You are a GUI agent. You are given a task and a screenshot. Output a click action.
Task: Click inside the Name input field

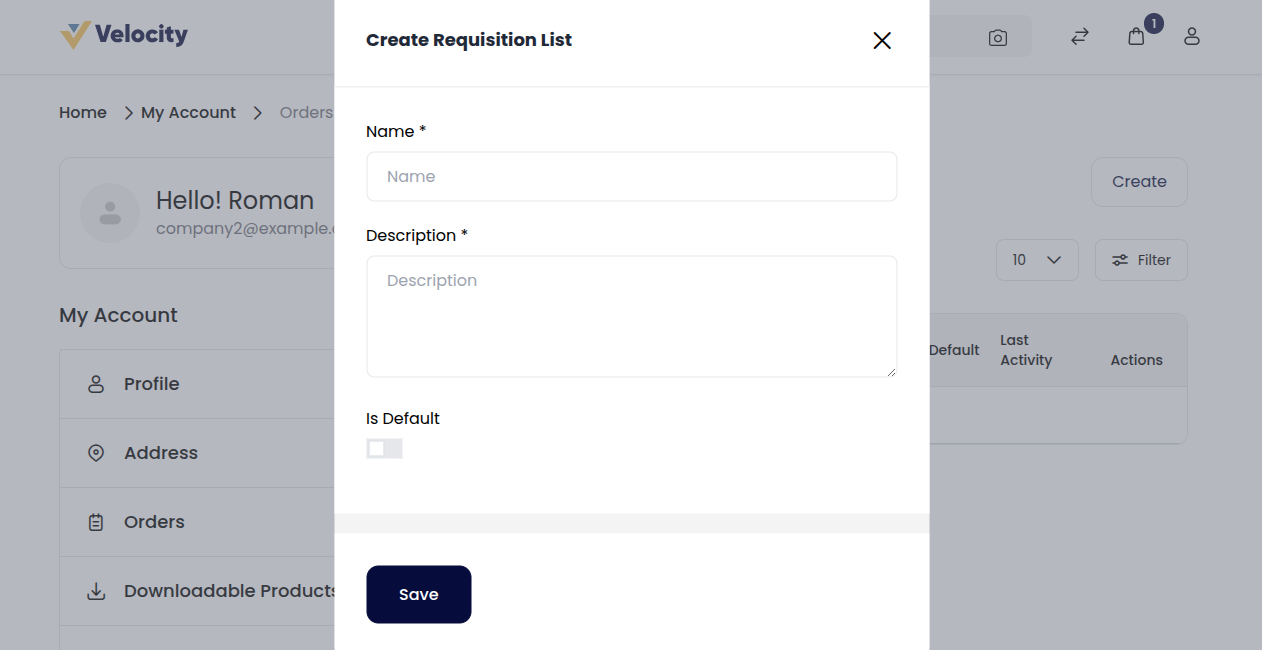(x=631, y=176)
